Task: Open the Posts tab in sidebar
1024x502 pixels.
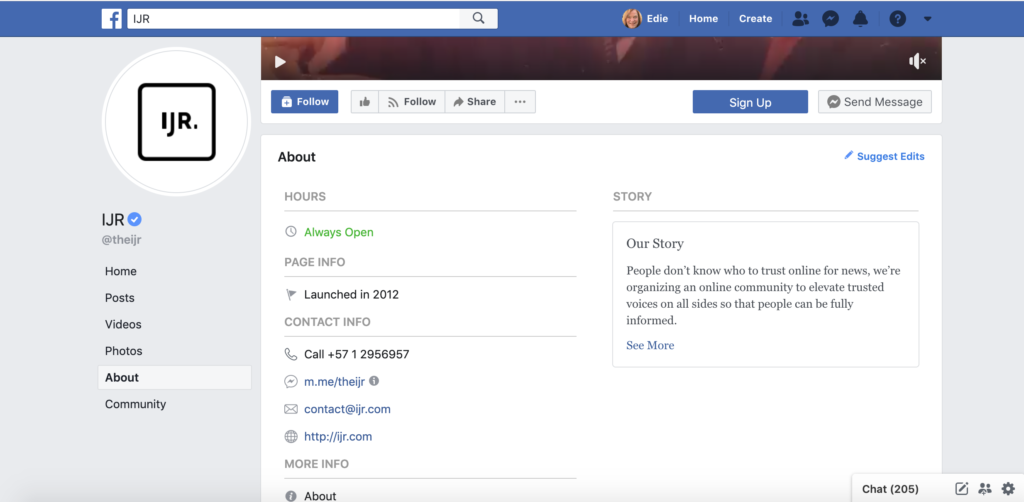Action: coord(120,298)
